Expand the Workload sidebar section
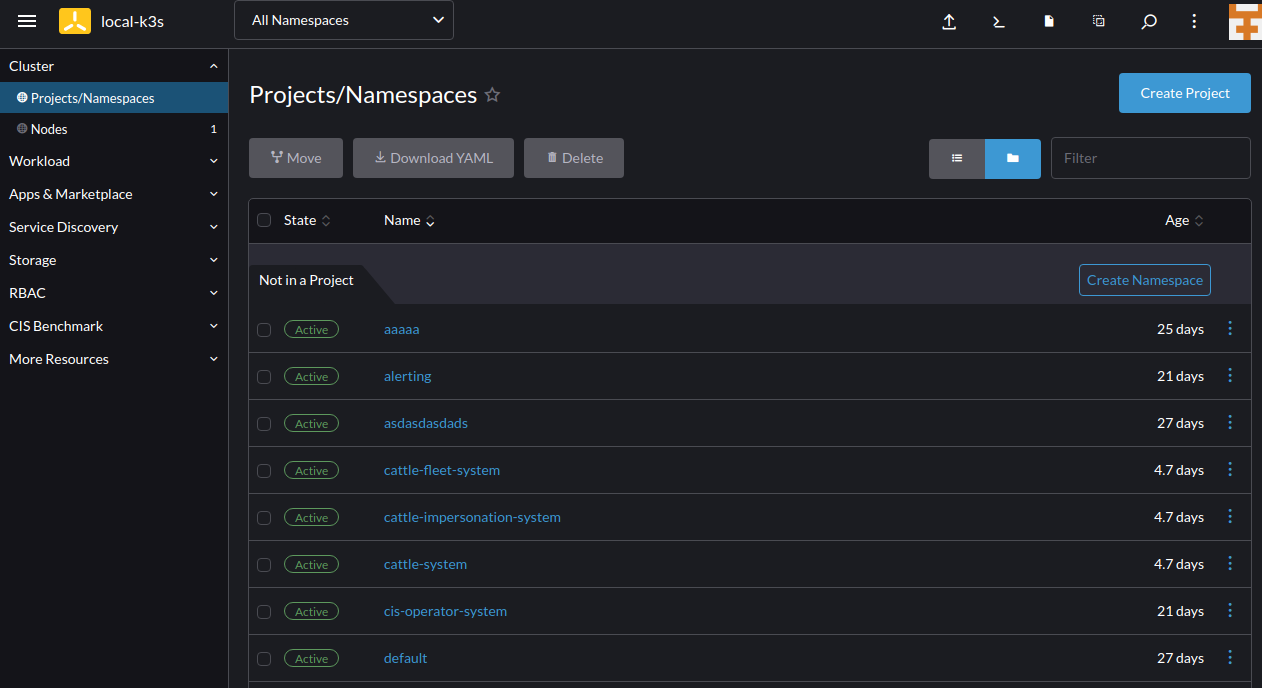Viewport: 1262px width, 688px height. point(113,161)
